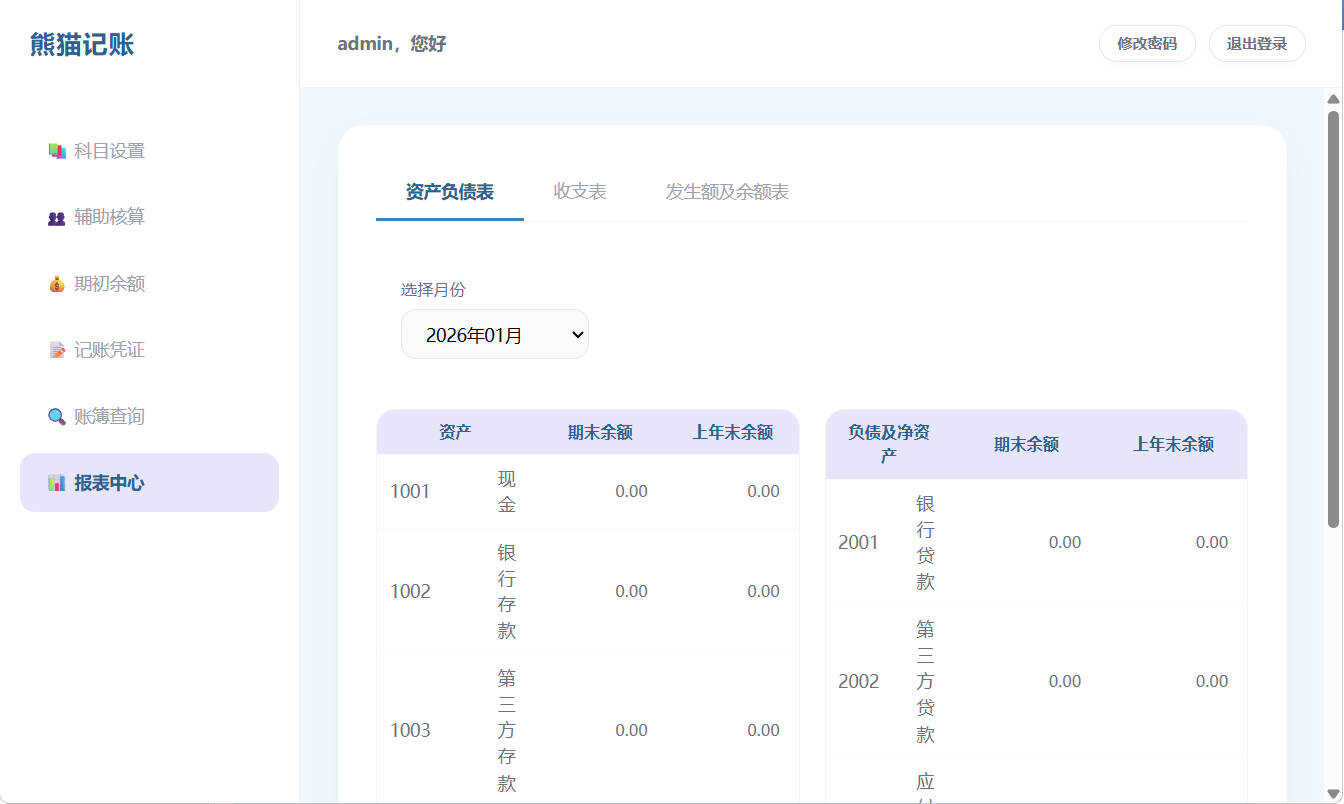Click the 辅助核算 people icon
The image size is (1344, 804).
(x=57, y=216)
